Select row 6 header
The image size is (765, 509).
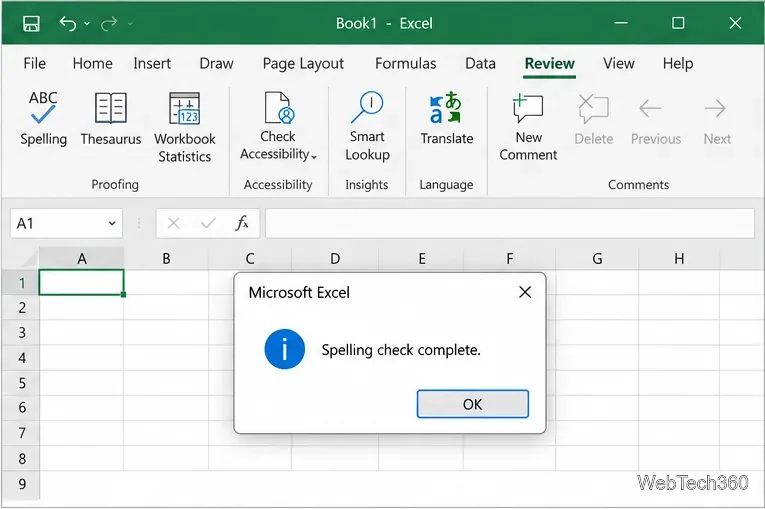pyautogui.click(x=21, y=407)
